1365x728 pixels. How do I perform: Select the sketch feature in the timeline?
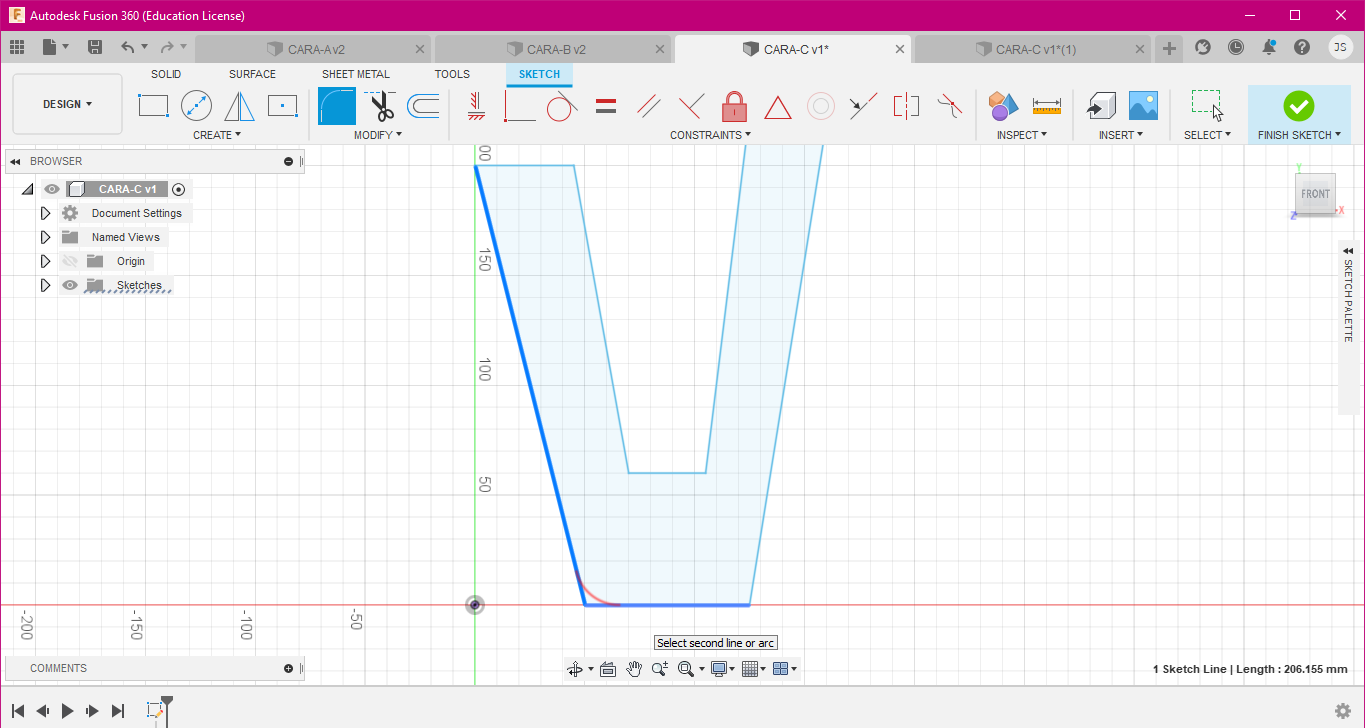tap(154, 710)
